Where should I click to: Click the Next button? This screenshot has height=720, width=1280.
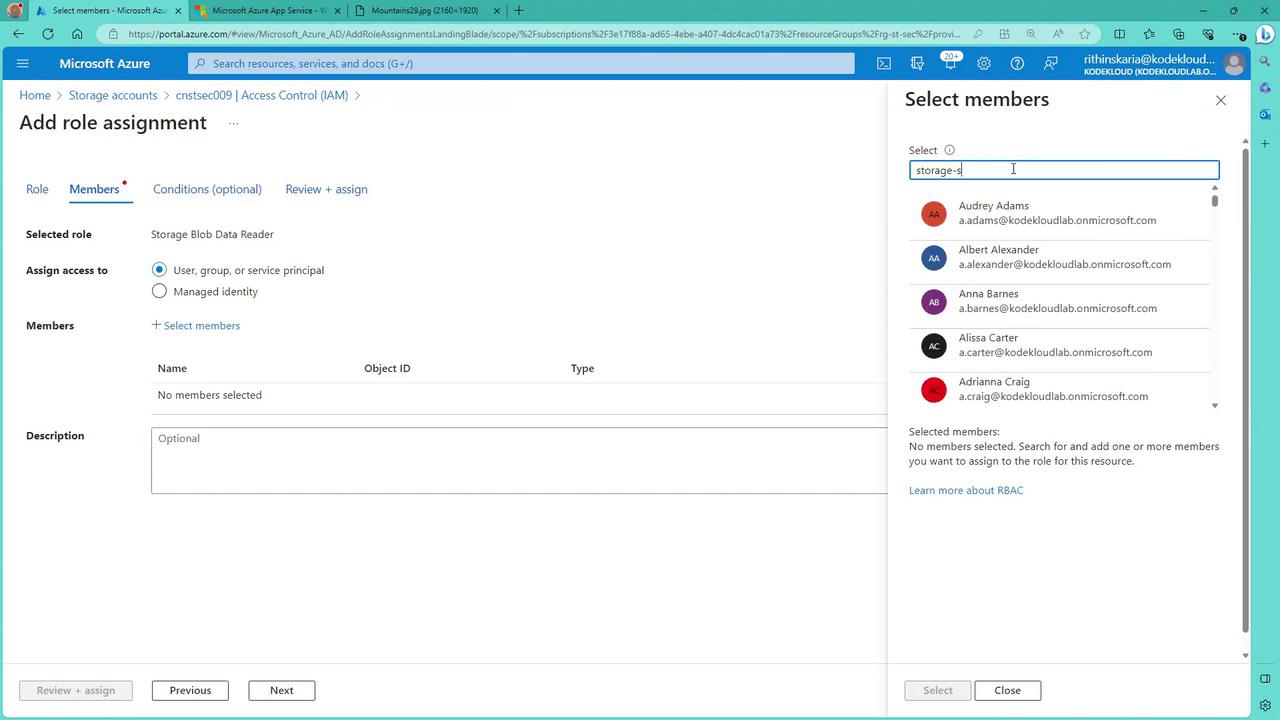point(282,690)
